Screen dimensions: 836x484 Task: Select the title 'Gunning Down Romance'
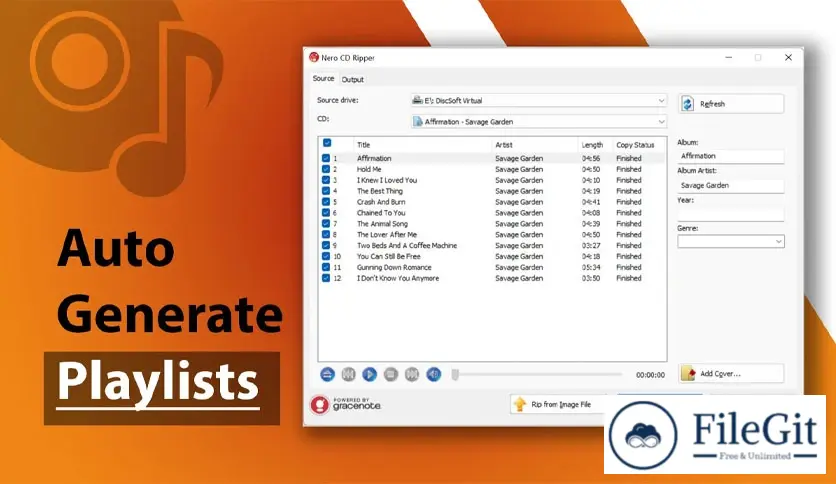tap(394, 268)
